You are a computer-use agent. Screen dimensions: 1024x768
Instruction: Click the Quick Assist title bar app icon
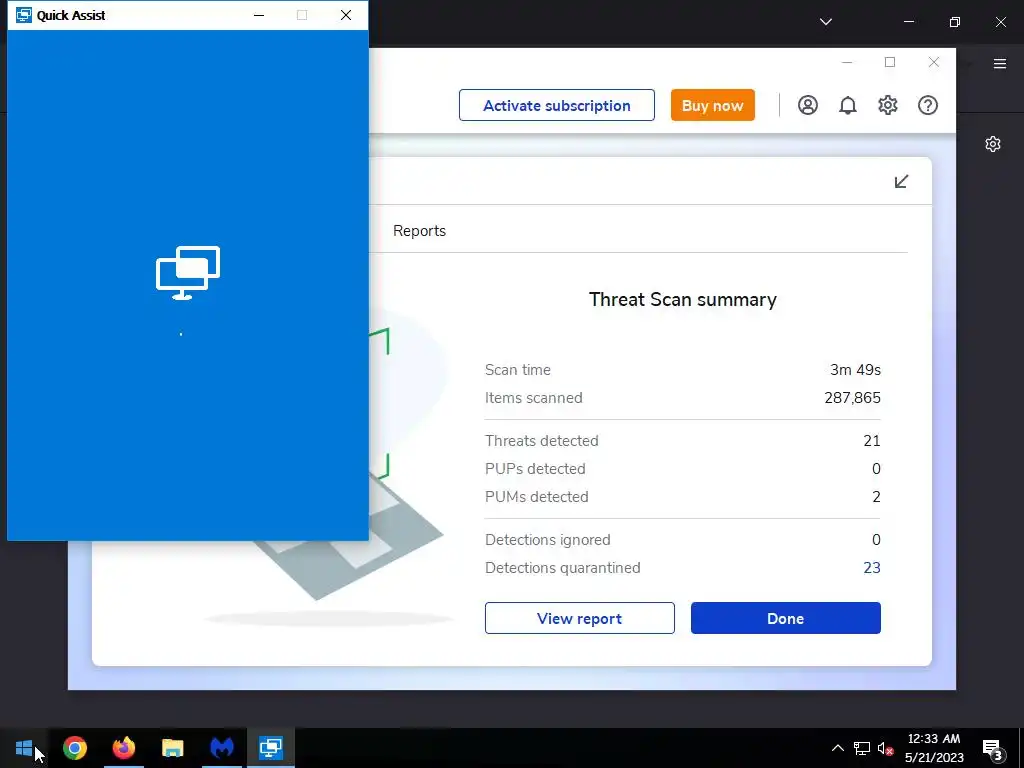[x=24, y=15]
